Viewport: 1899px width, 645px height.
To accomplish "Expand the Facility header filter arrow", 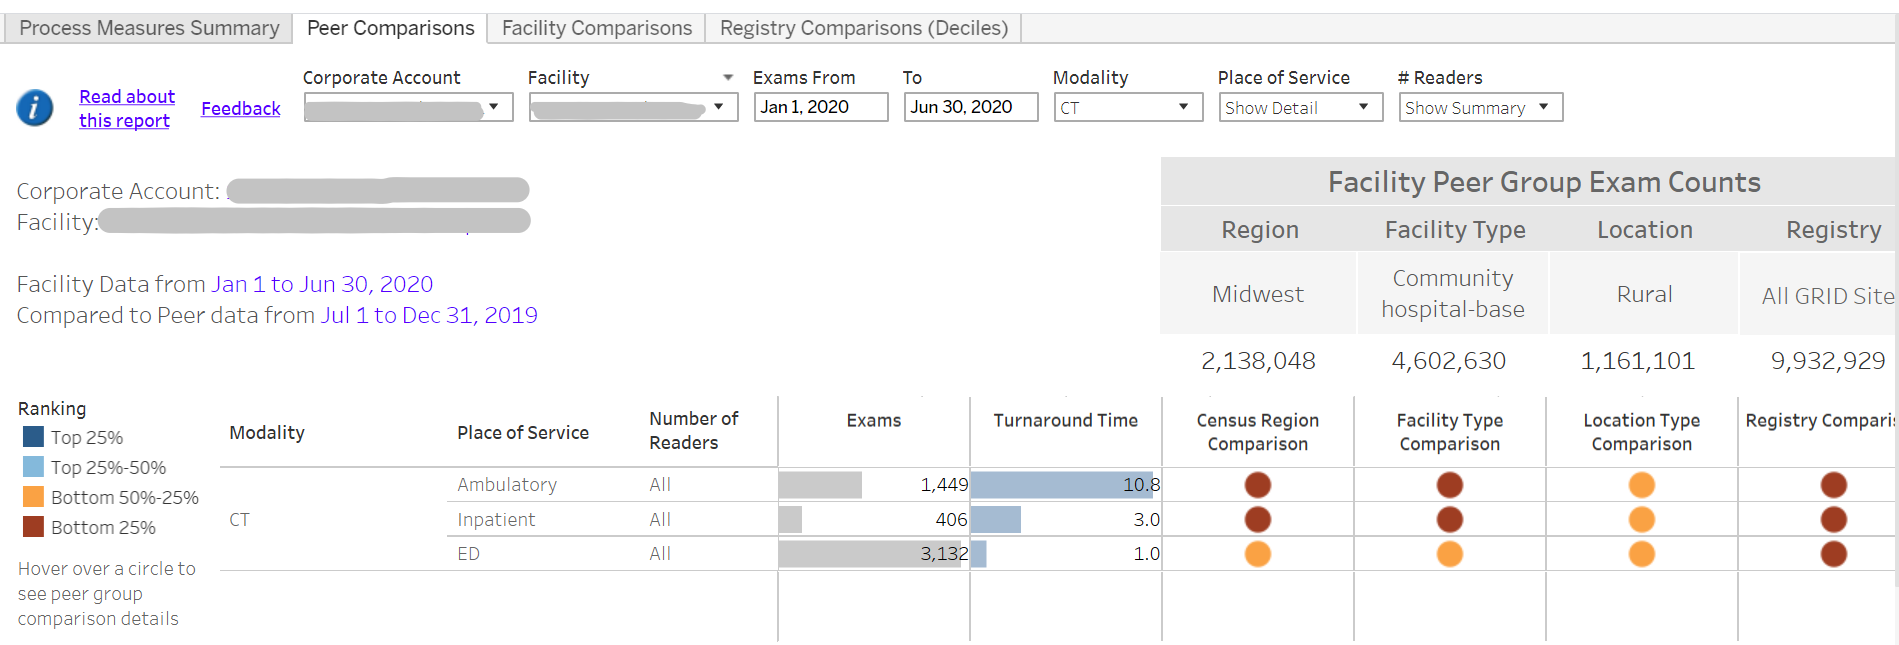I will 728,78.
